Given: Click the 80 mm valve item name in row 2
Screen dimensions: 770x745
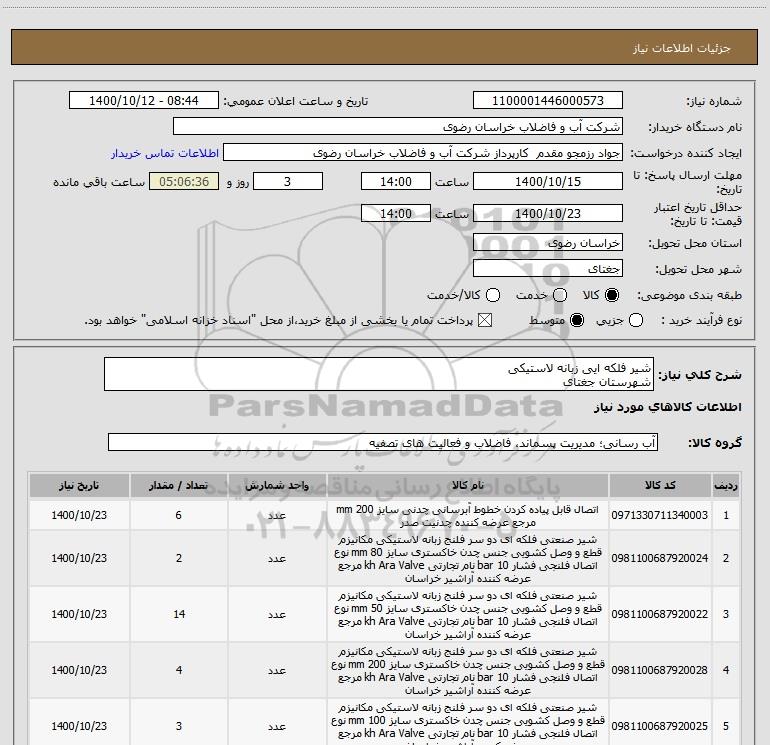Looking at the screenshot, I should 468,559.
